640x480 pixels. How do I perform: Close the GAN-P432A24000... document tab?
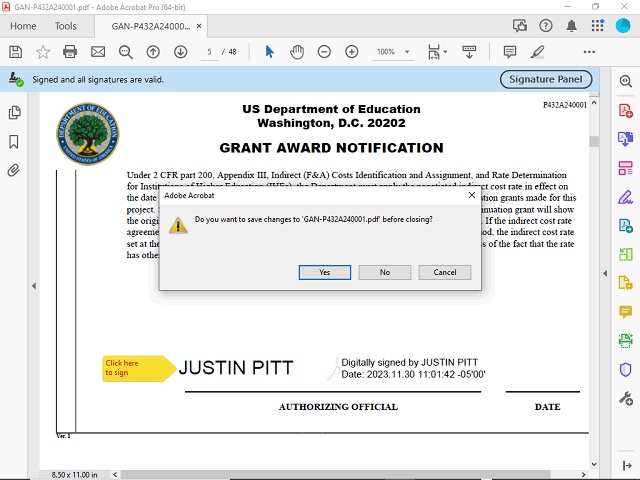(x=199, y=26)
